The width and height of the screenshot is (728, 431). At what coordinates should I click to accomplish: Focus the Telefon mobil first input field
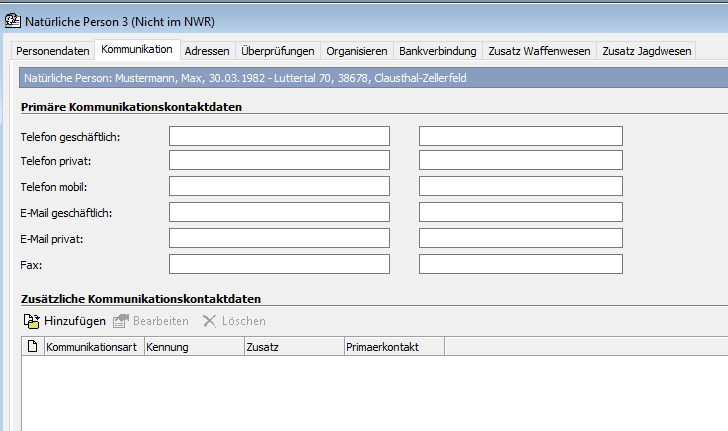[279, 186]
